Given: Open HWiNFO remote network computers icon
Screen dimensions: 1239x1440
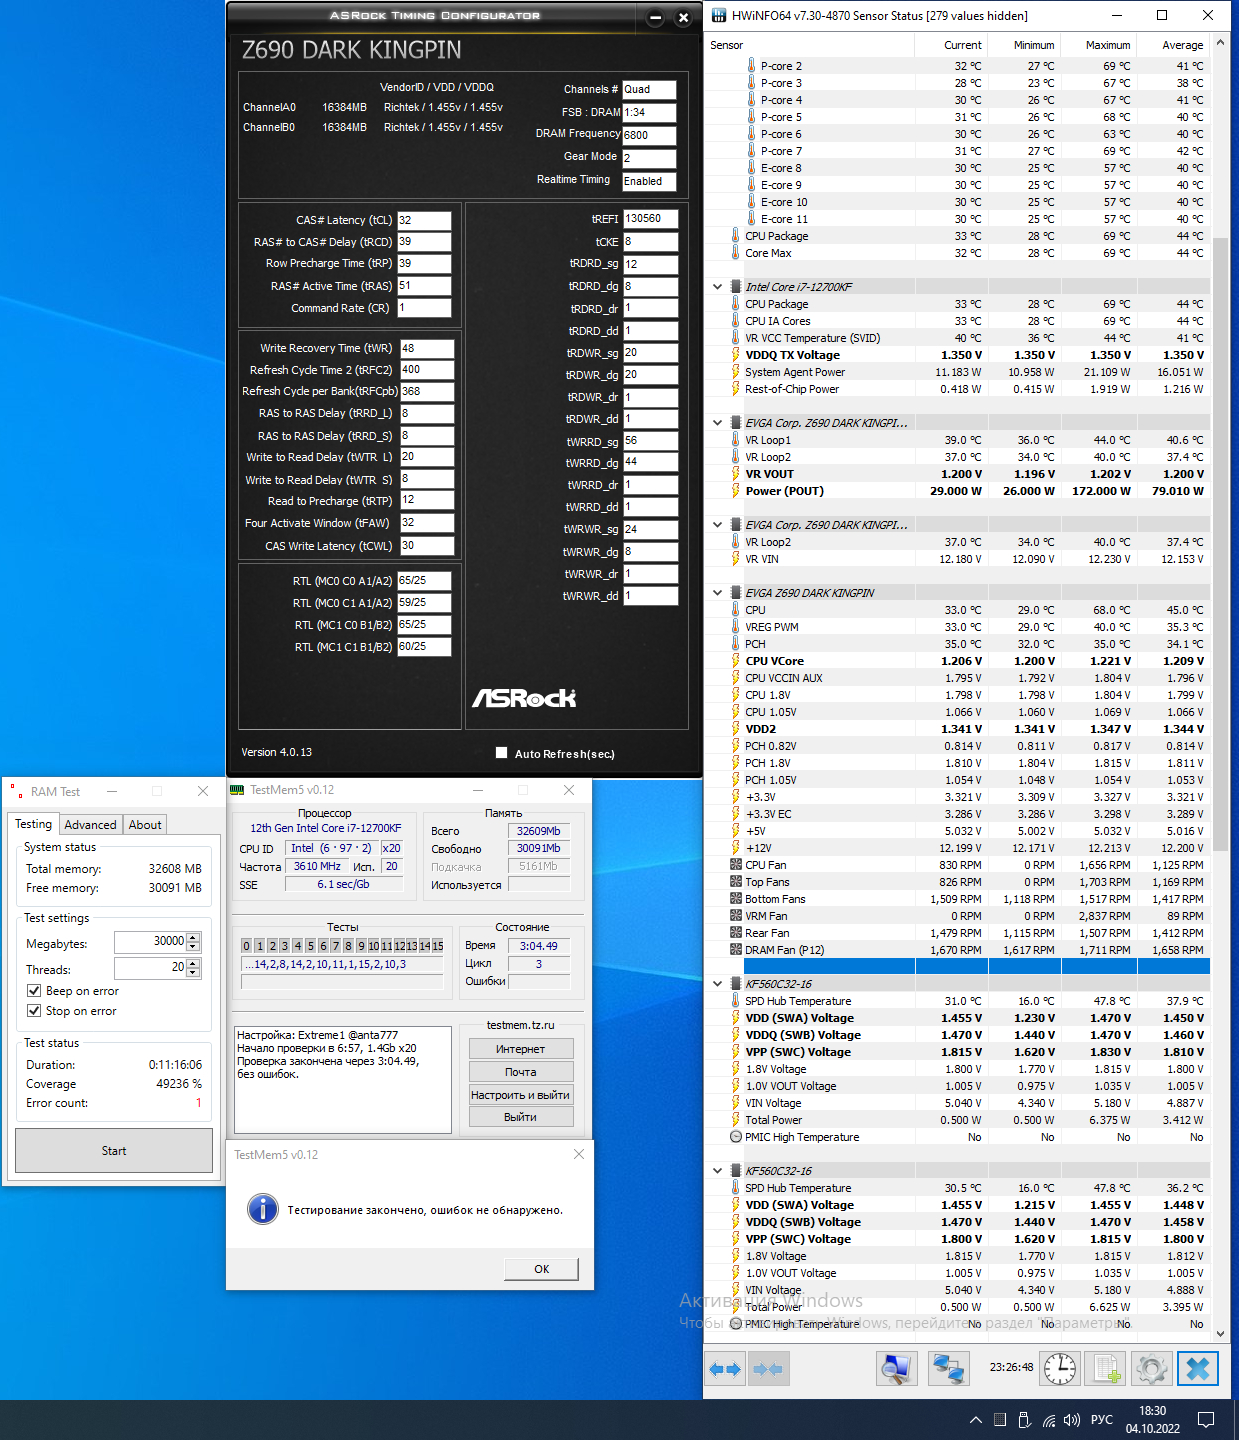Looking at the screenshot, I should click(x=948, y=1369).
